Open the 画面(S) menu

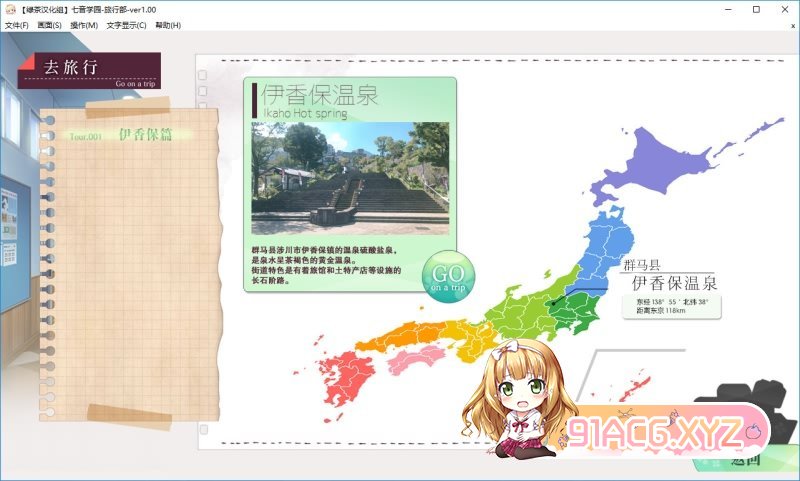pyautogui.click(x=50, y=25)
